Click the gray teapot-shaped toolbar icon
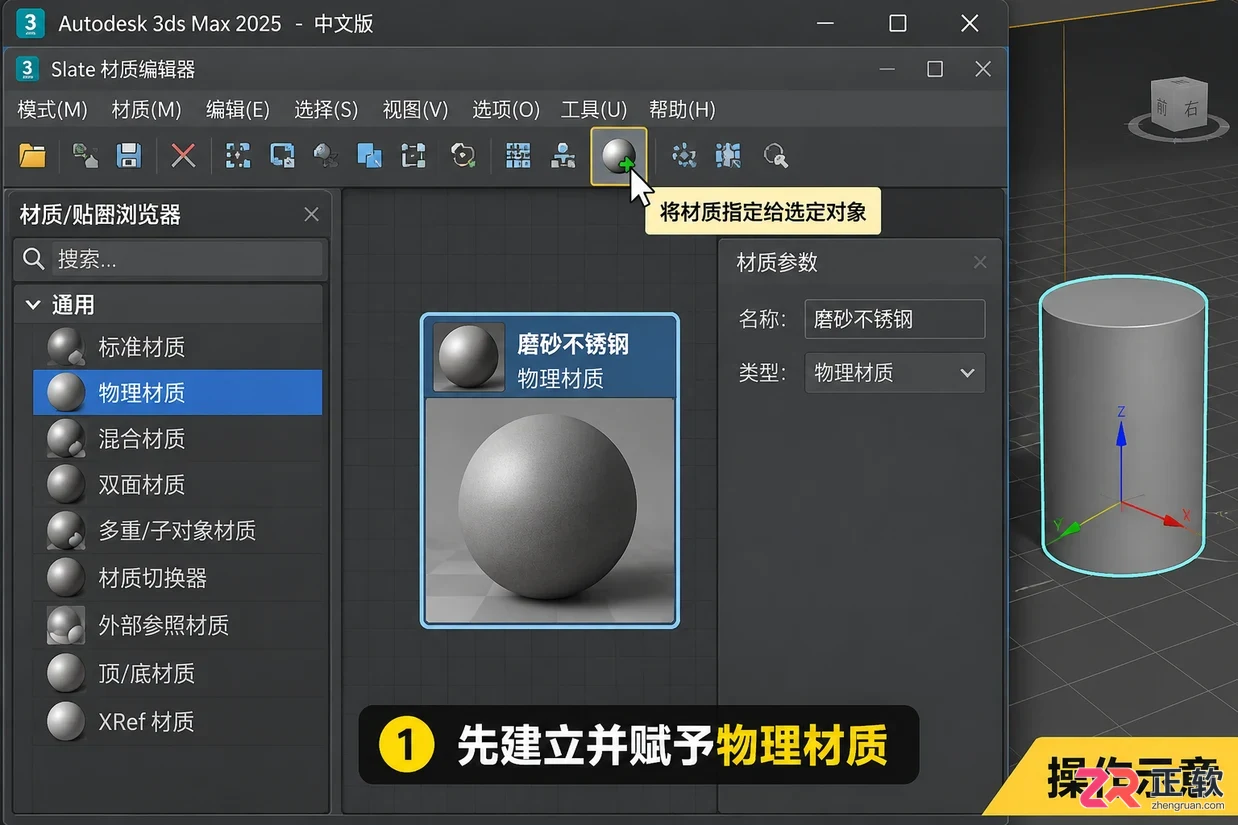 pyautogui.click(x=326, y=155)
